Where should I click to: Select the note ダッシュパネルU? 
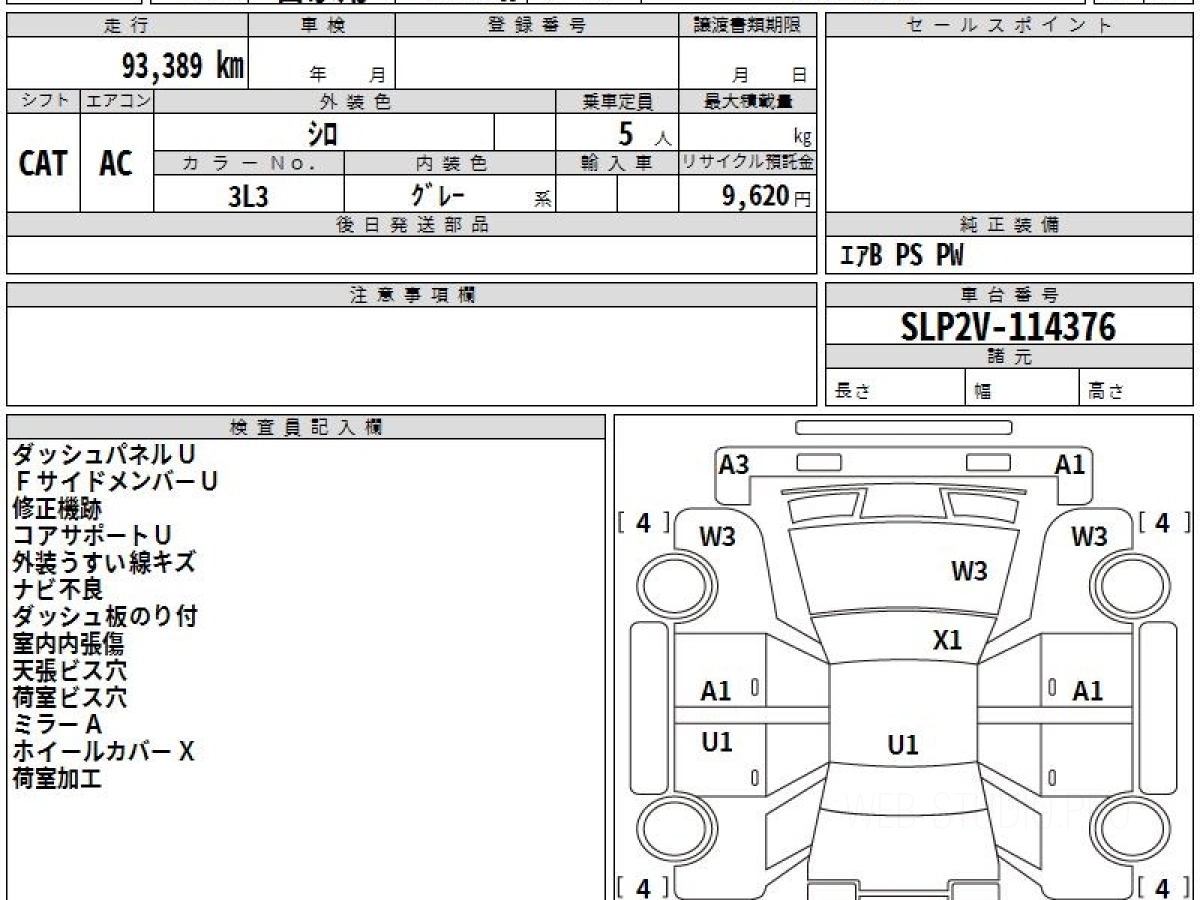click(104, 455)
